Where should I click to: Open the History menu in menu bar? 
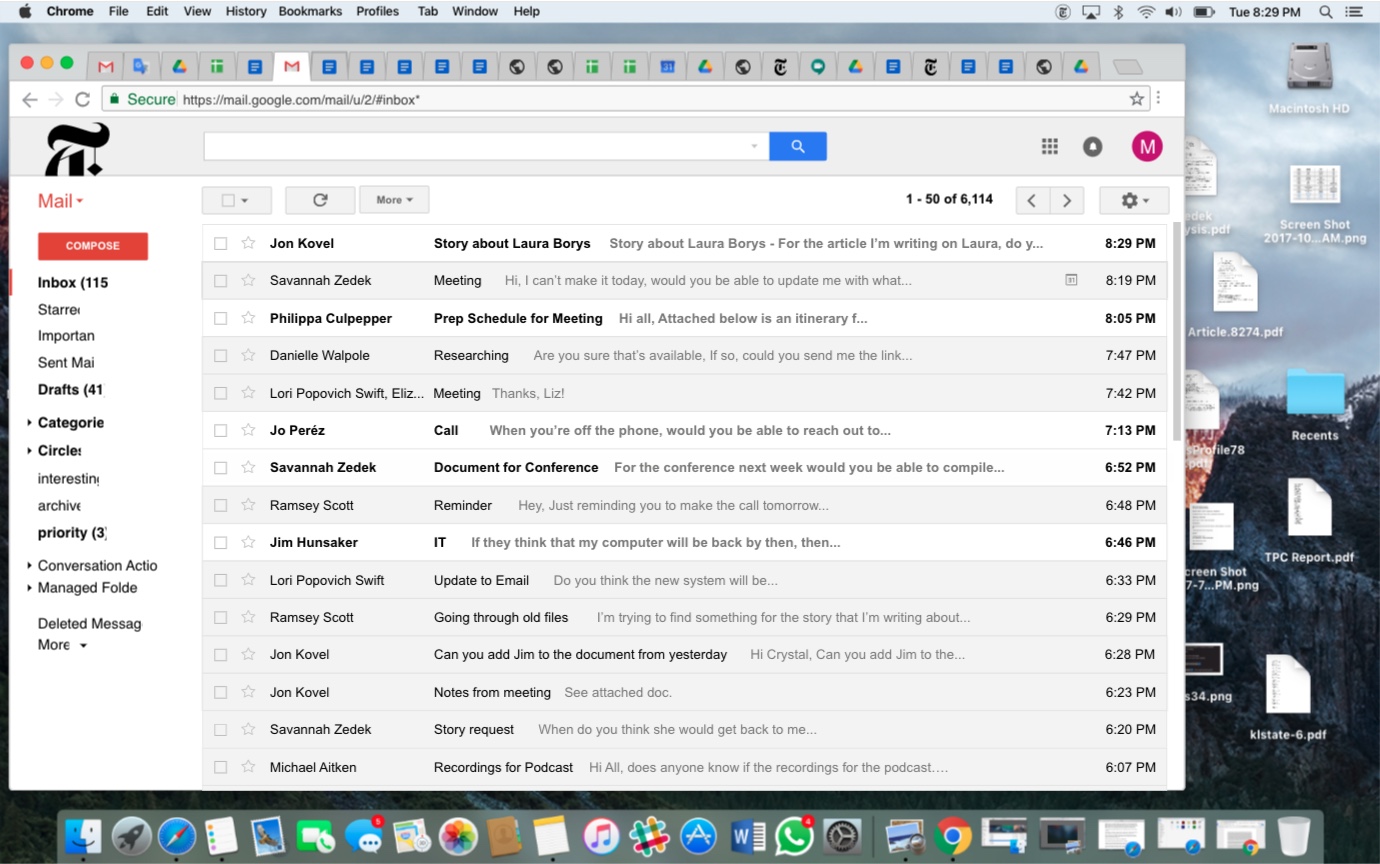point(245,11)
